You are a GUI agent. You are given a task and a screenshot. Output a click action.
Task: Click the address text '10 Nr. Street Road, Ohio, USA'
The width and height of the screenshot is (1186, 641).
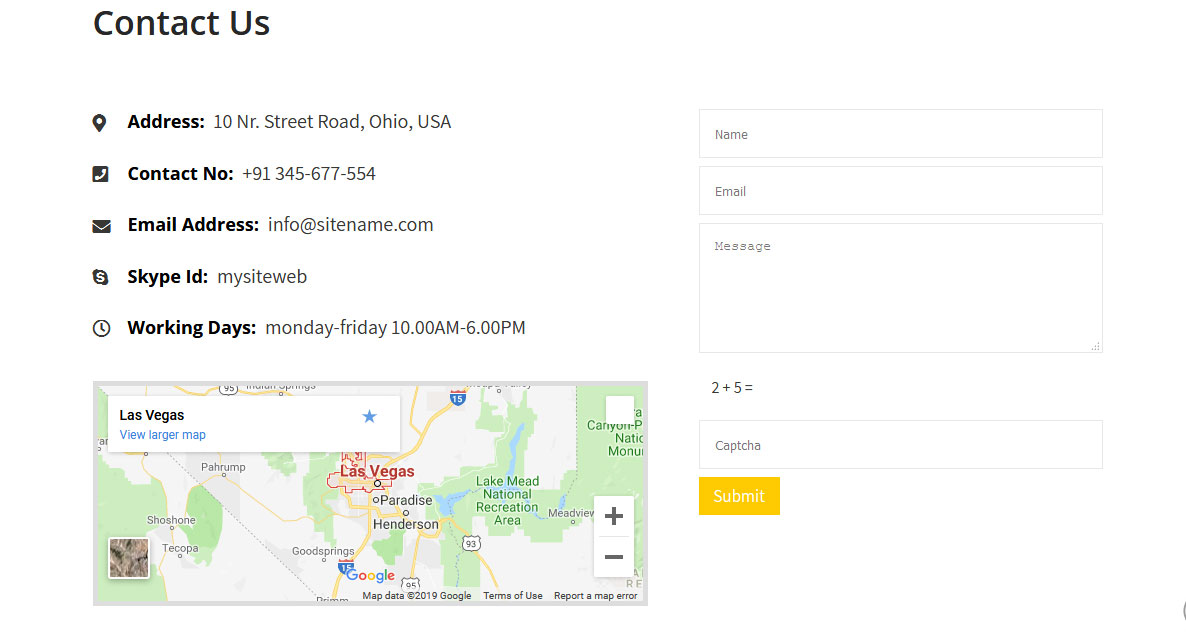(332, 122)
